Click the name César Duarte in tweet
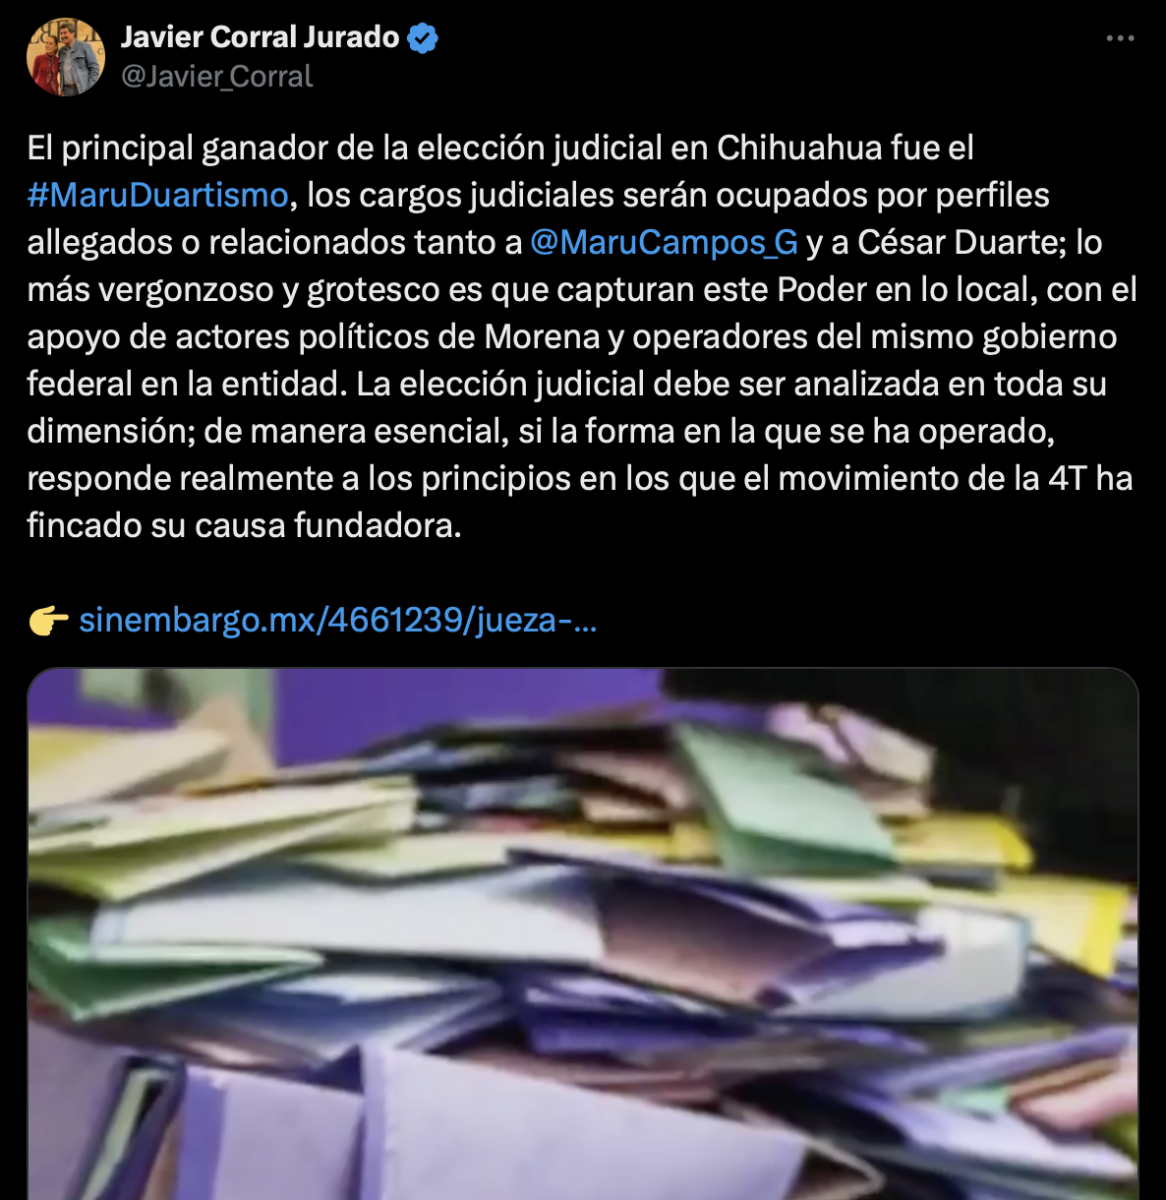This screenshot has height=1200, width=1166. click(x=965, y=242)
